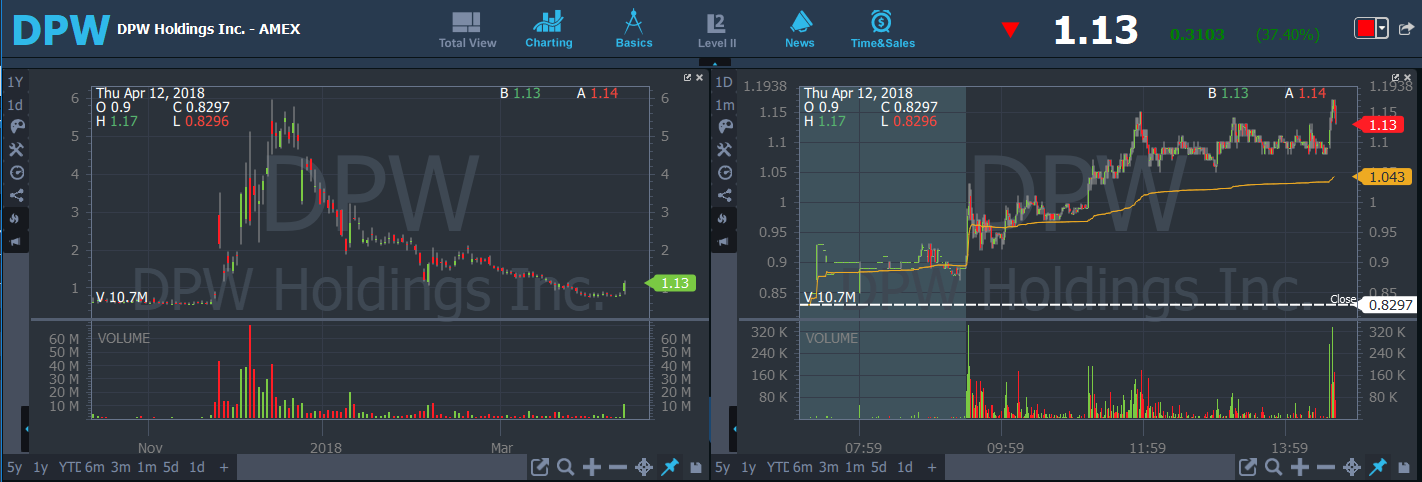Screen dimensions: 1422x482
Task: Open the Level II window
Action: [717, 30]
